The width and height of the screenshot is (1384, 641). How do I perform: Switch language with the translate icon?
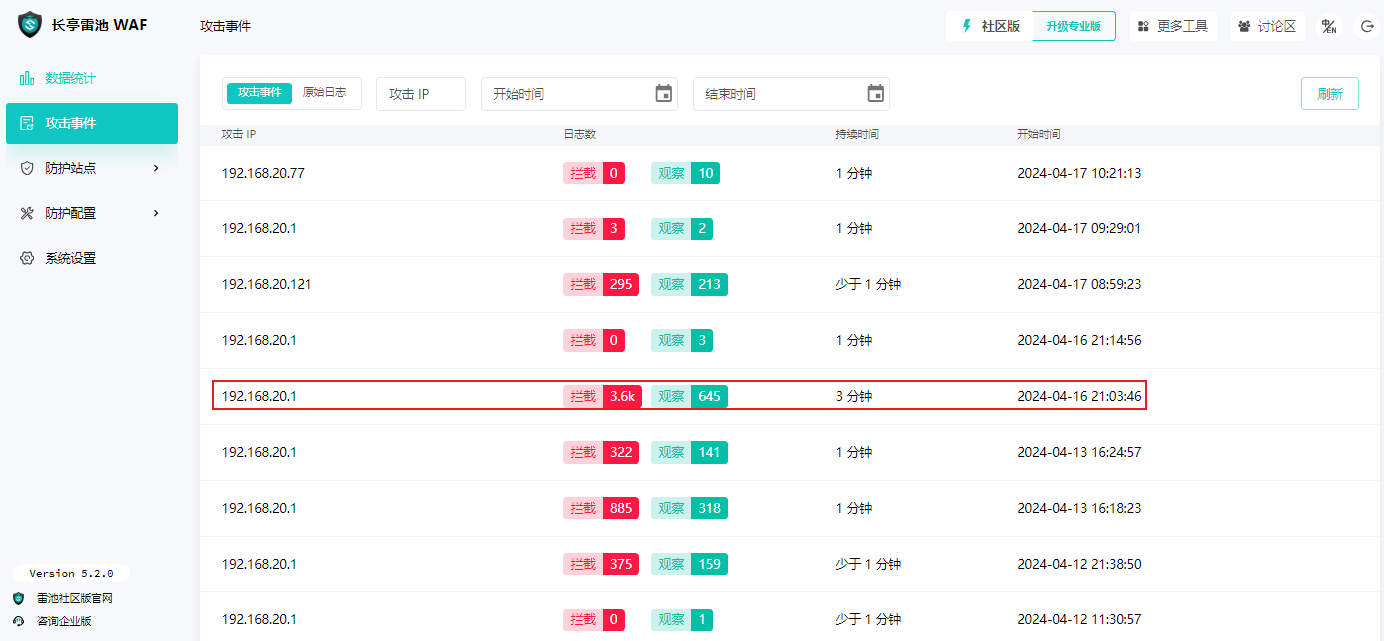(1329, 27)
